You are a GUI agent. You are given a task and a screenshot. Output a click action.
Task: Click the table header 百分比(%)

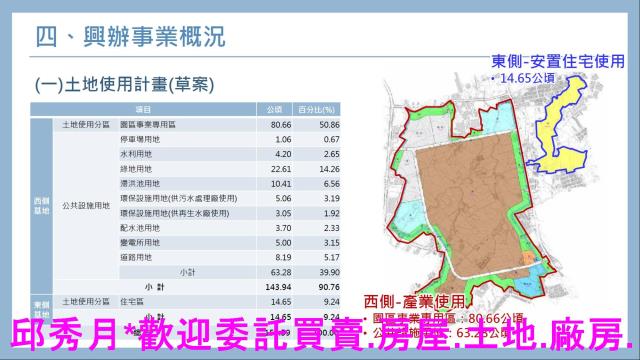coord(316,109)
